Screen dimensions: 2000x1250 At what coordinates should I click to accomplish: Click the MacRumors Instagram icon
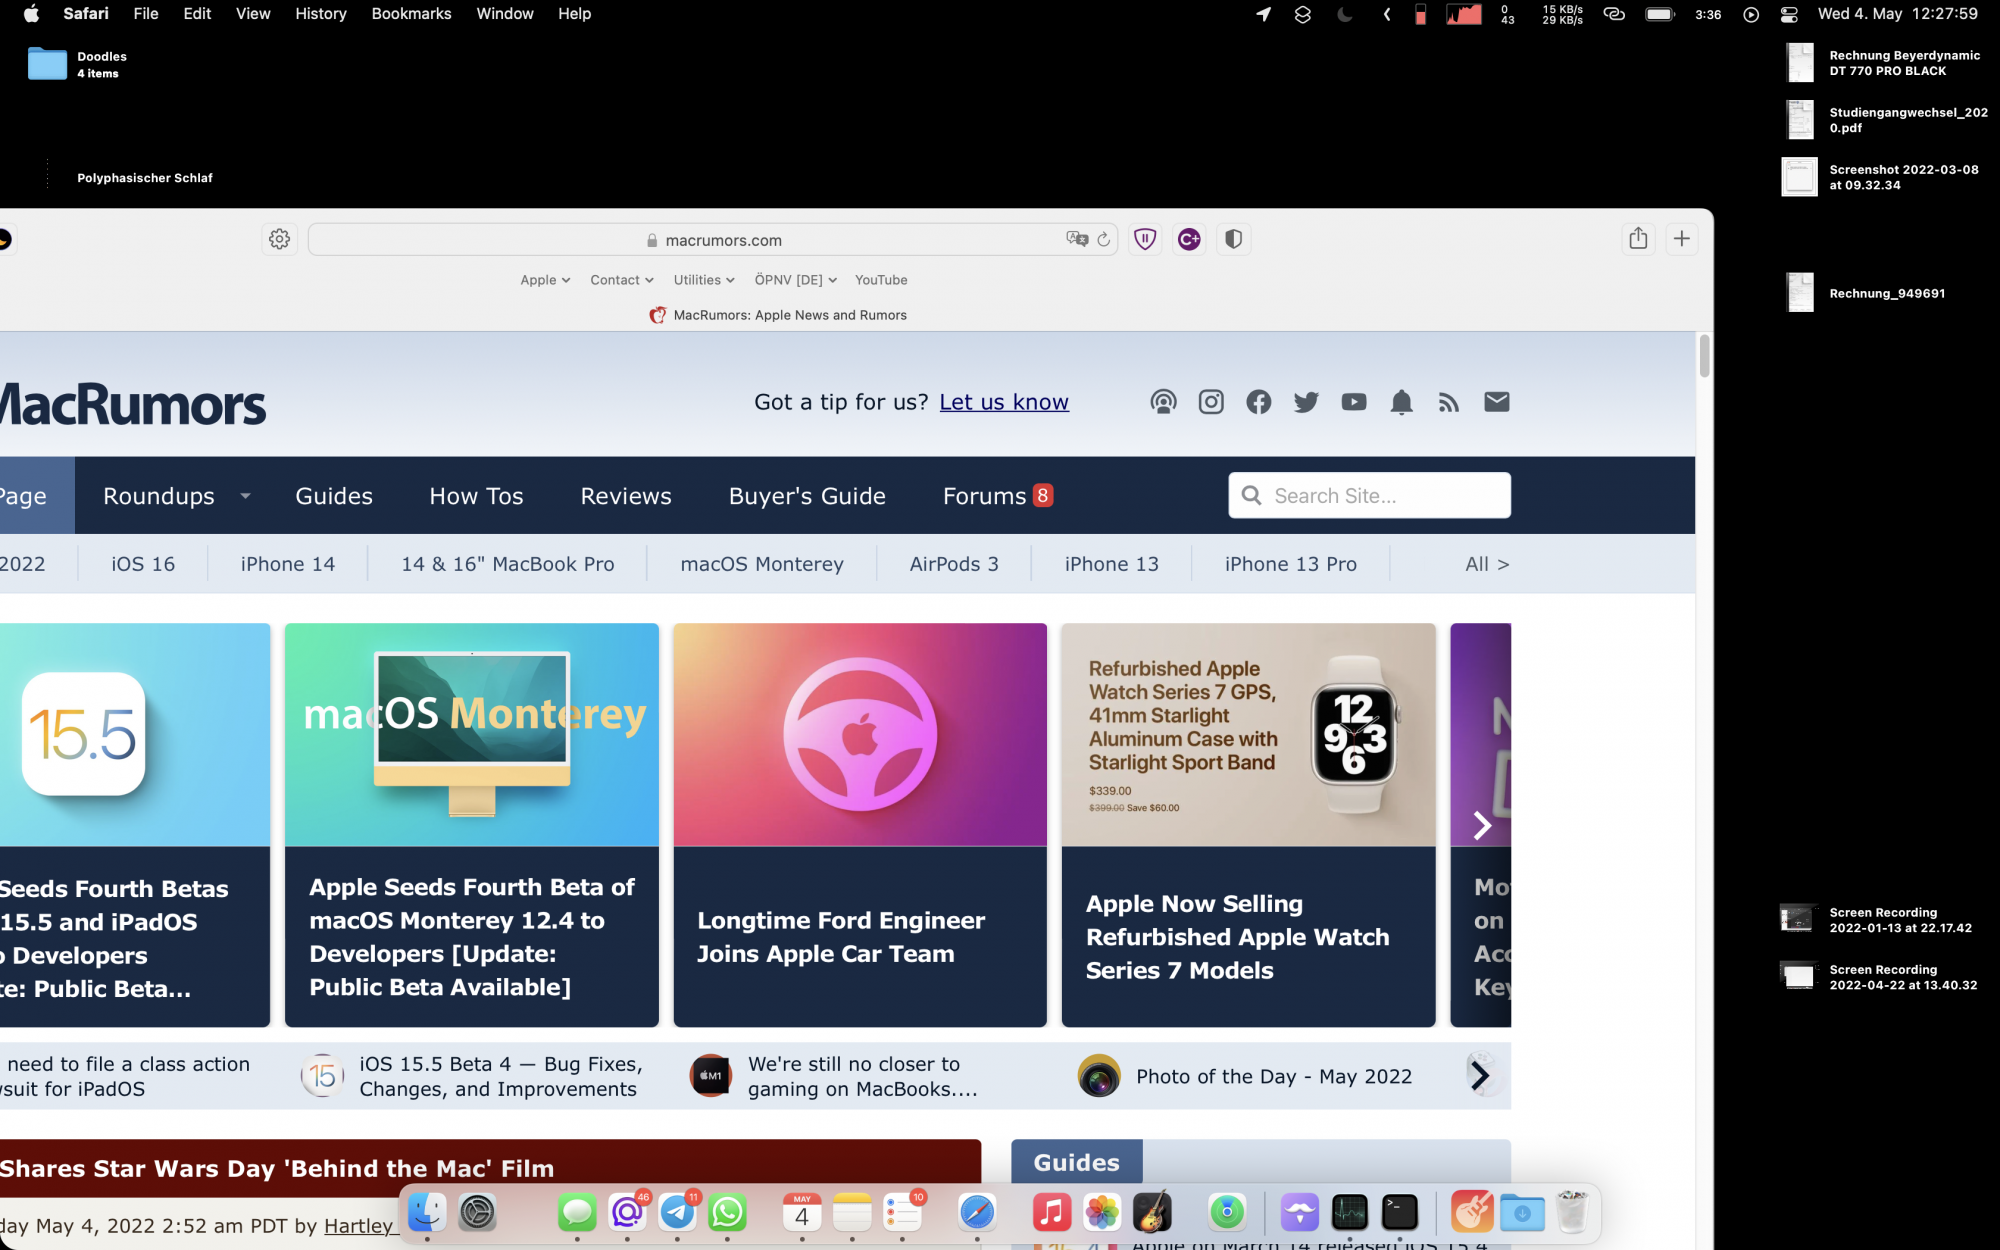(x=1211, y=402)
